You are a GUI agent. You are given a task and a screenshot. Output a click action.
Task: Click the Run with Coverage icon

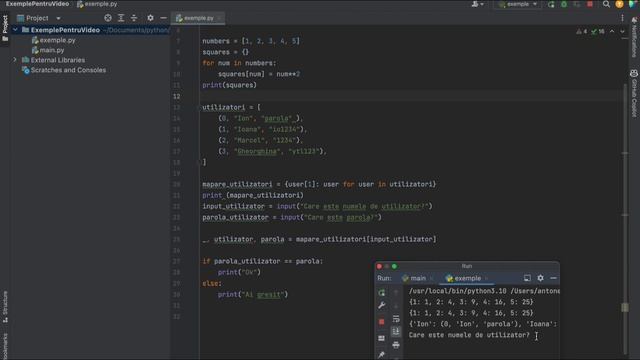coord(577,4)
